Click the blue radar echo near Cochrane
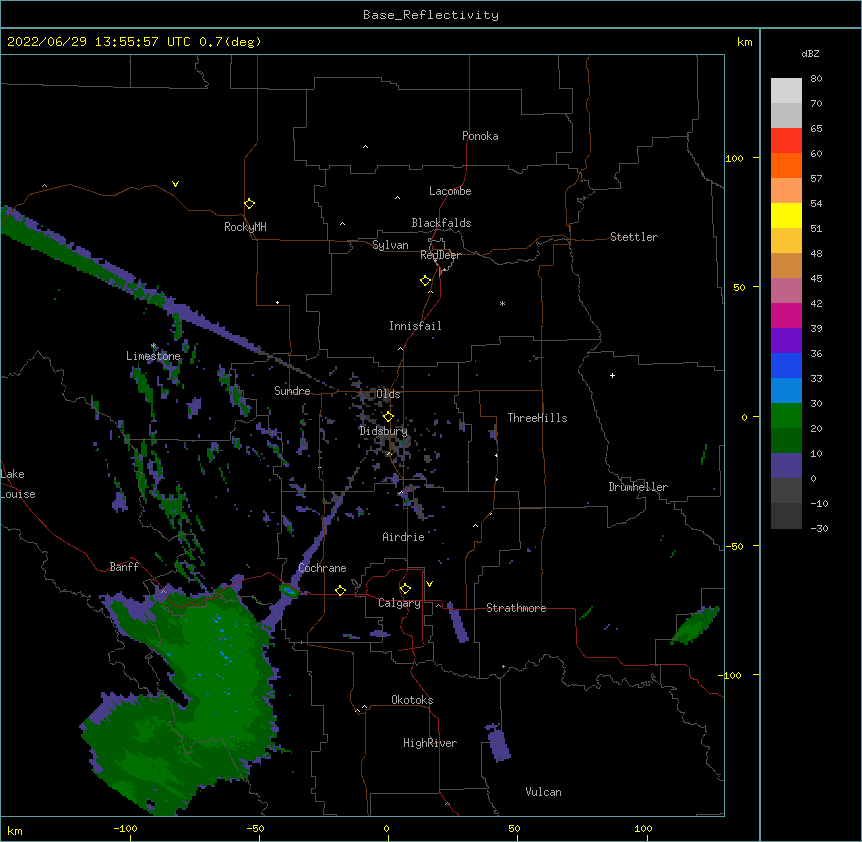 point(289,591)
